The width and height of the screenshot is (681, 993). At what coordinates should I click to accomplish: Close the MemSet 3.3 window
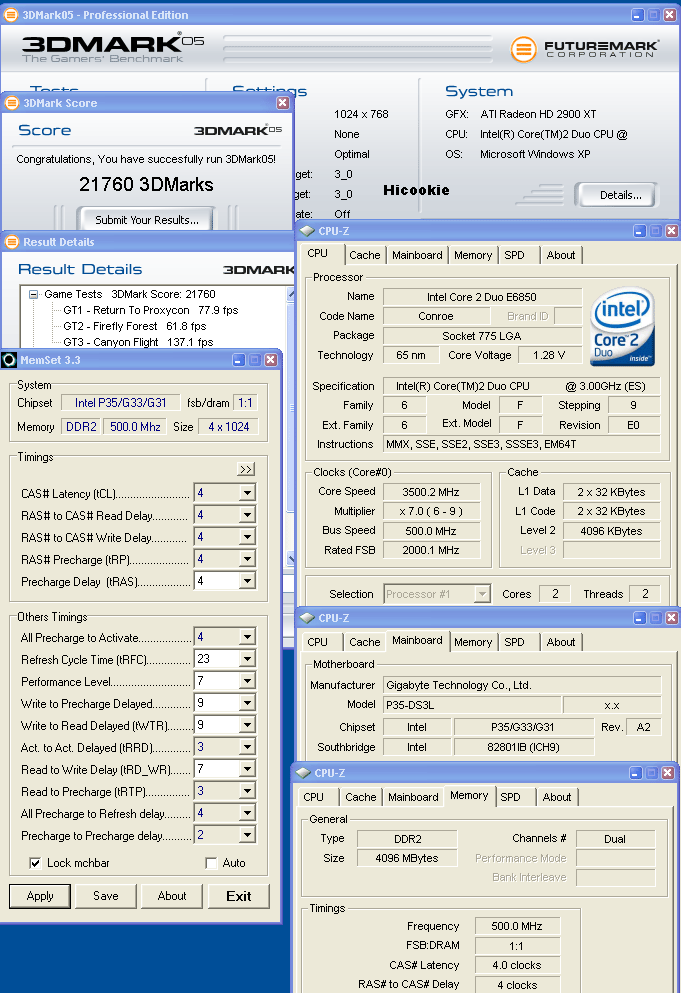click(x=270, y=360)
